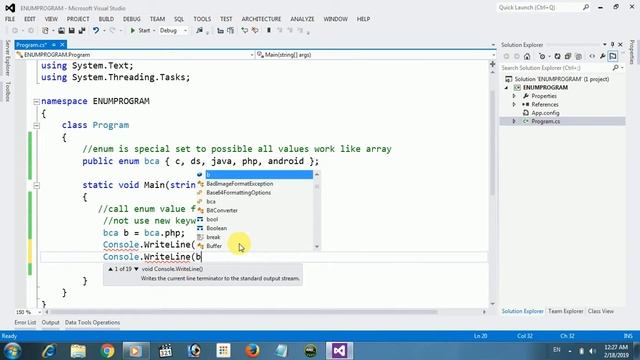Open Firefox from the taskbar
This screenshot has width=640, height=360.
pos(252,351)
